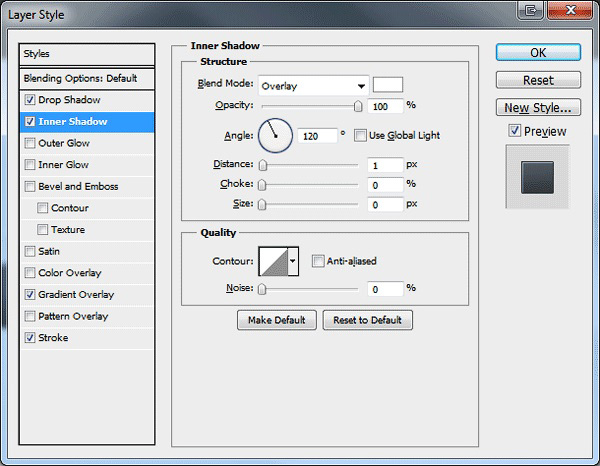Click the New Style... button
The height and width of the screenshot is (466, 600).
click(x=538, y=108)
